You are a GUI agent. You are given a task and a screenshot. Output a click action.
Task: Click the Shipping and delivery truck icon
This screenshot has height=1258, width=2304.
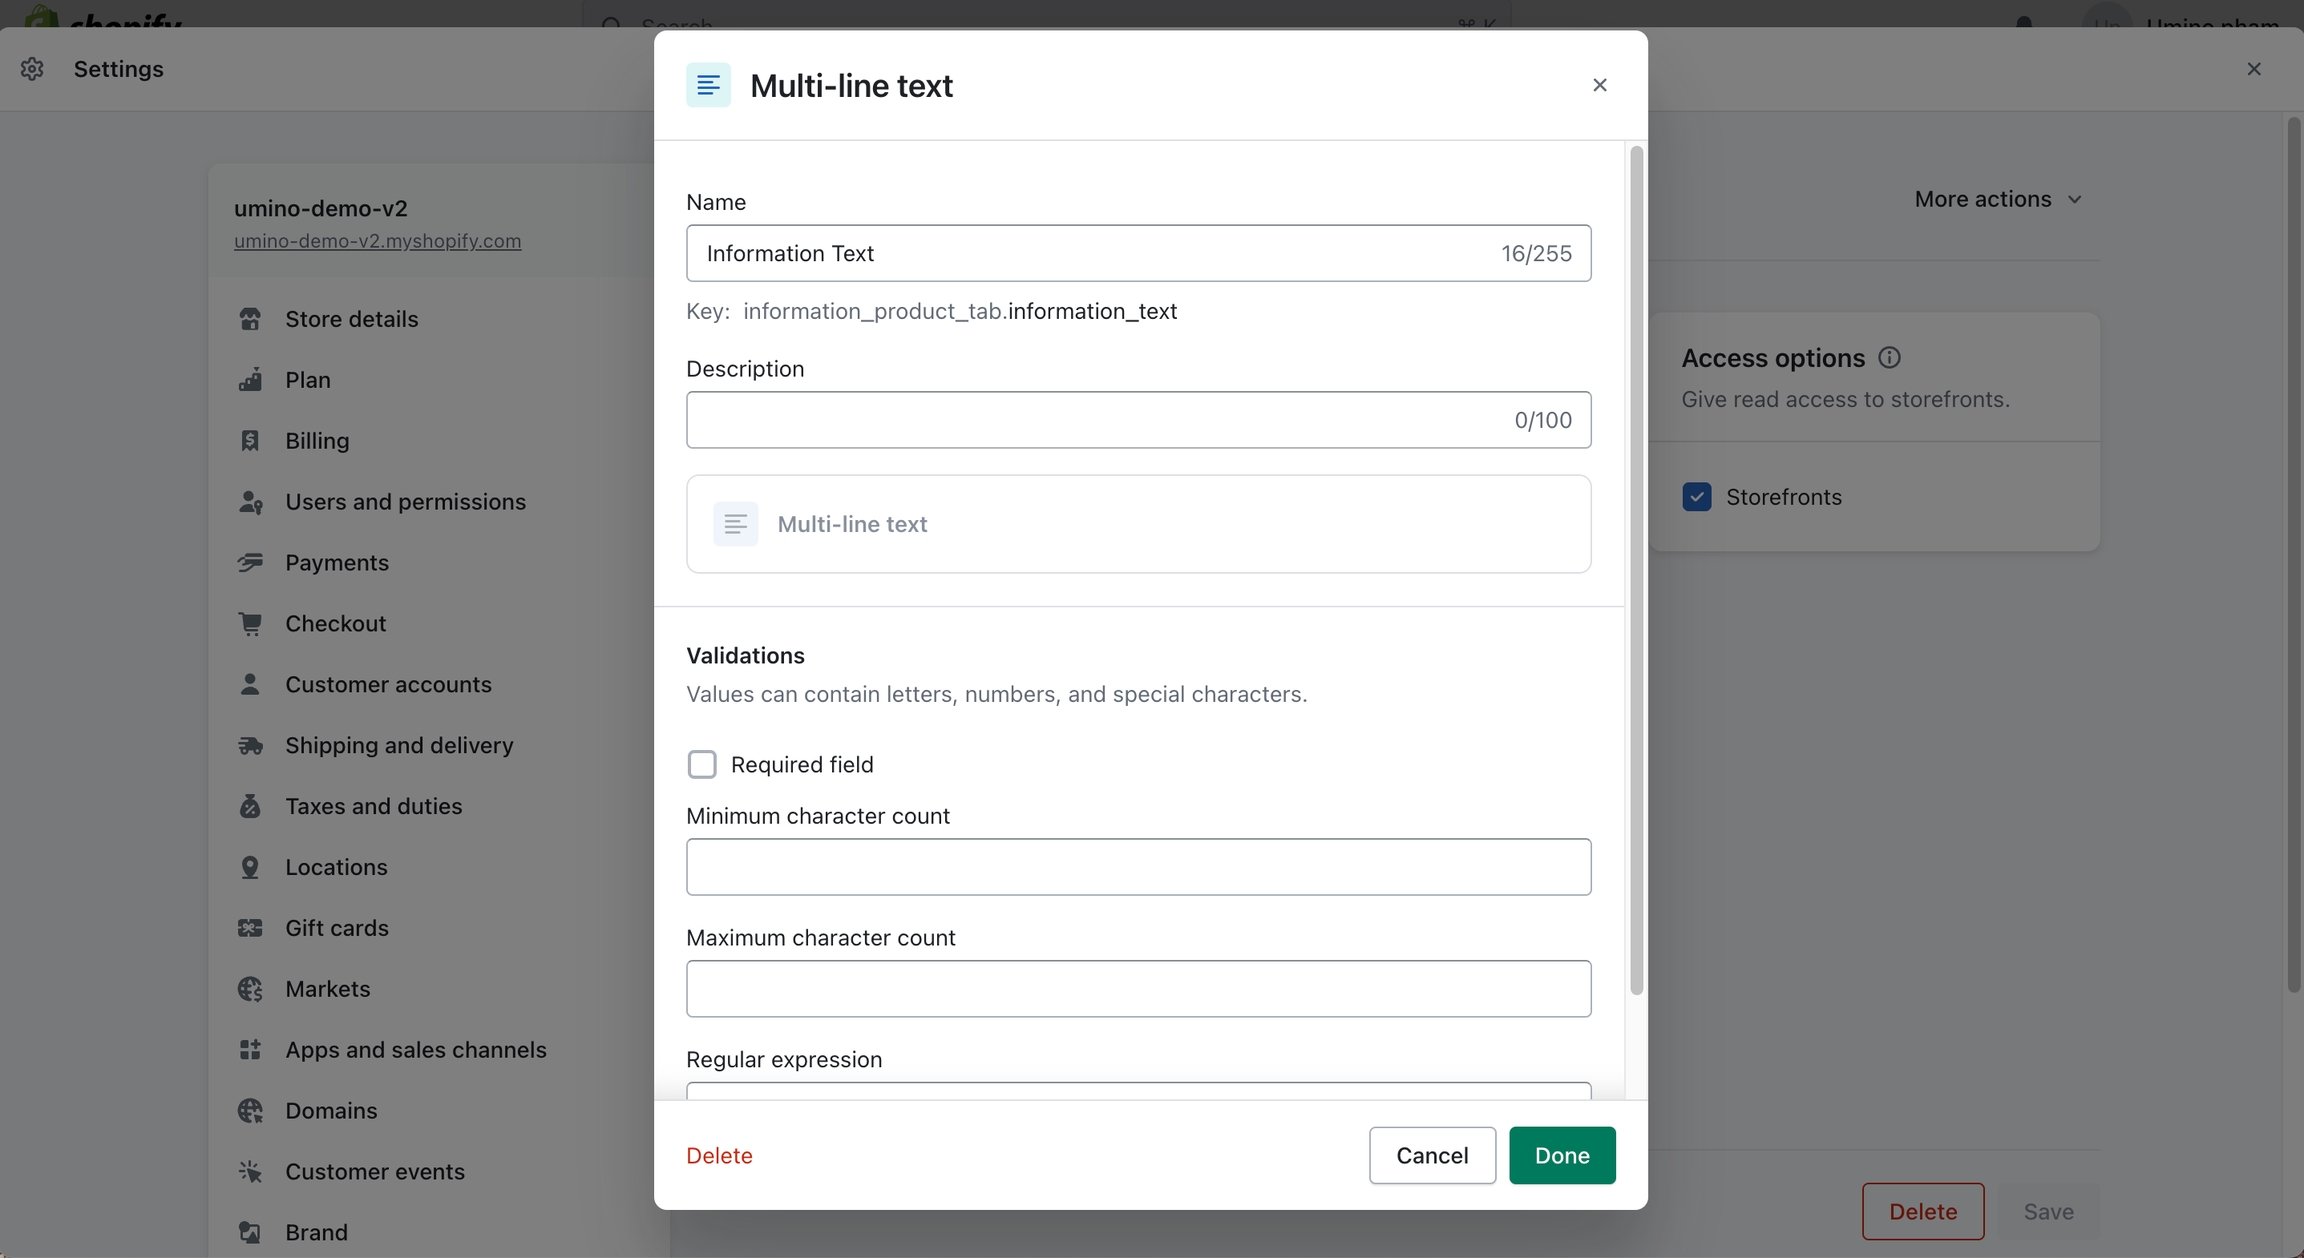[250, 746]
